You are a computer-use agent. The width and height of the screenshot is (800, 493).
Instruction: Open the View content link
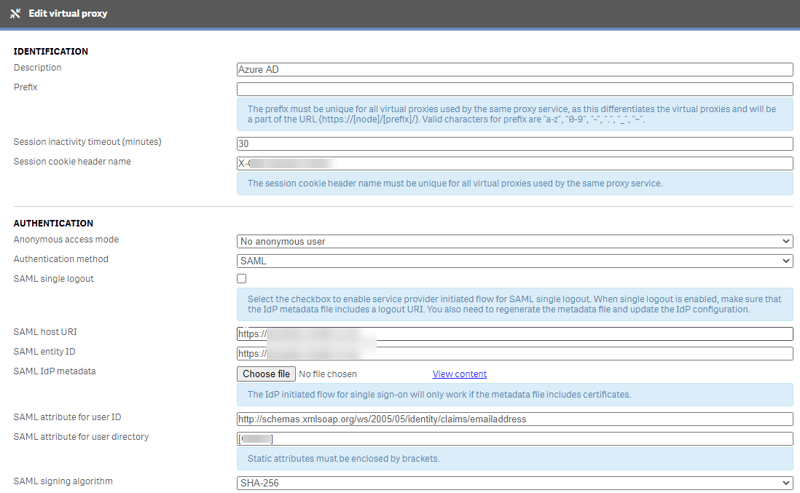[460, 374]
